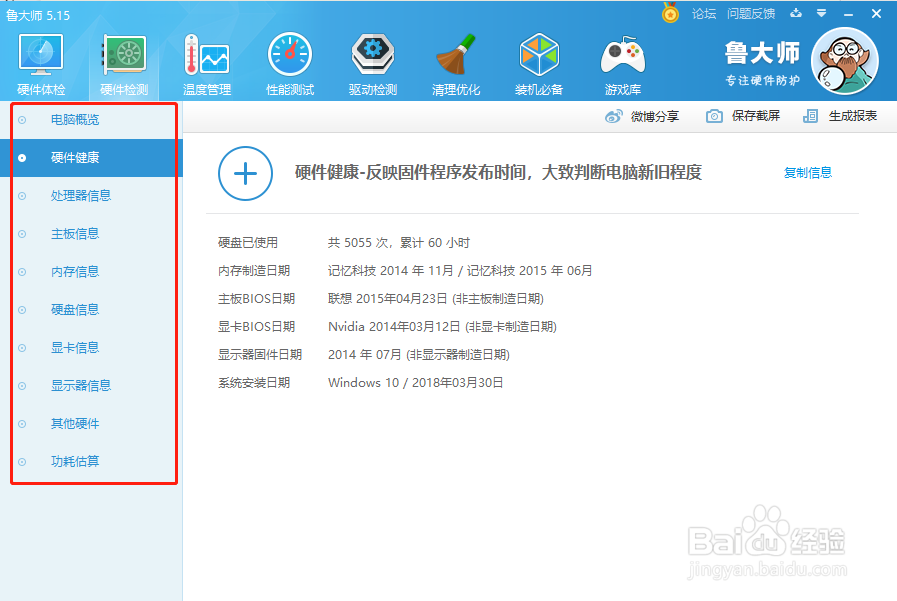897x601 pixels.
Task: Click bullet marker next to 显示器信息
Action: click(22, 386)
